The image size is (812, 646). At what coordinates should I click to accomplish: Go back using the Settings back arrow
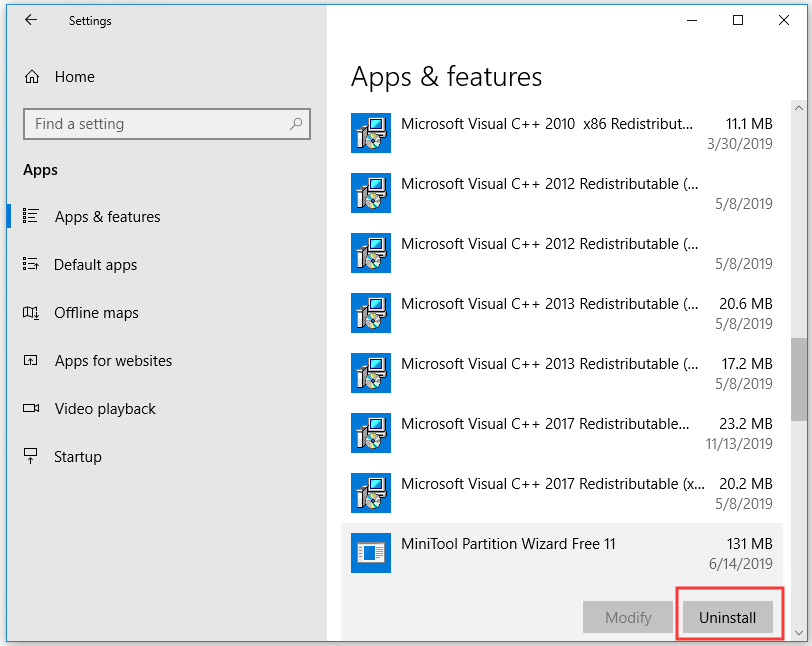click(31, 20)
